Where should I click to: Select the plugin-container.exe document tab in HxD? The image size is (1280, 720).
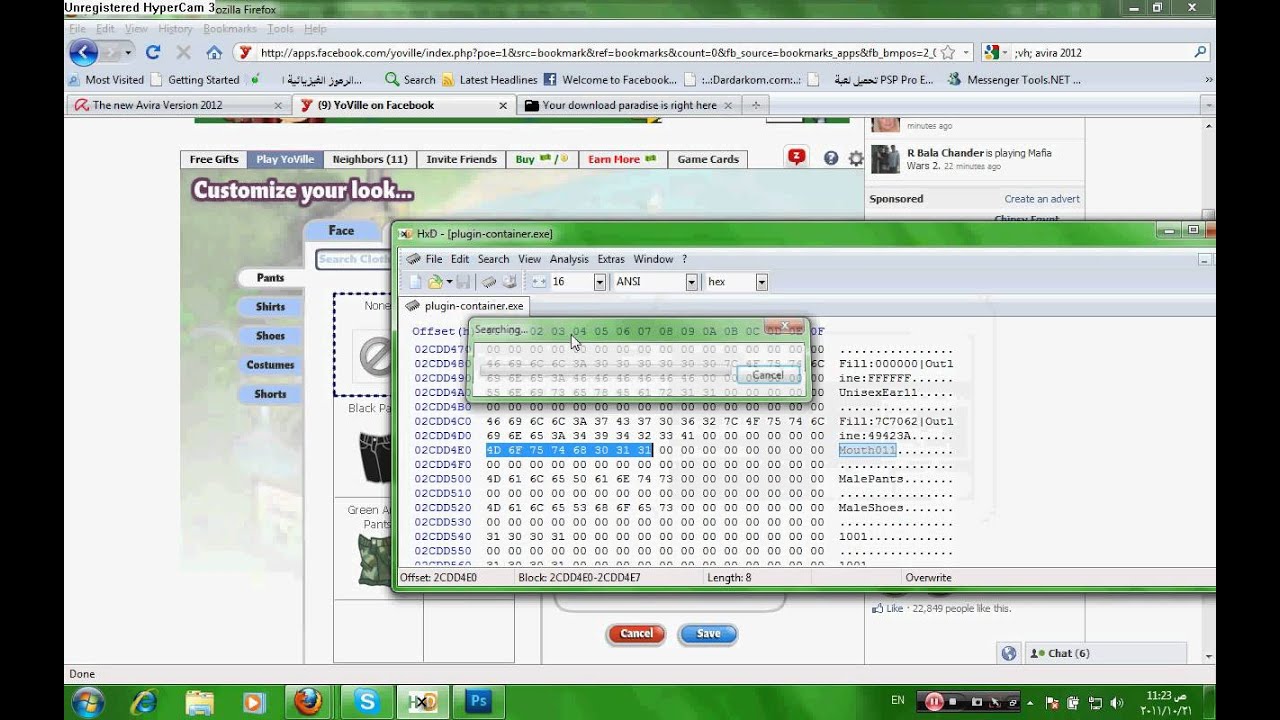(x=464, y=306)
